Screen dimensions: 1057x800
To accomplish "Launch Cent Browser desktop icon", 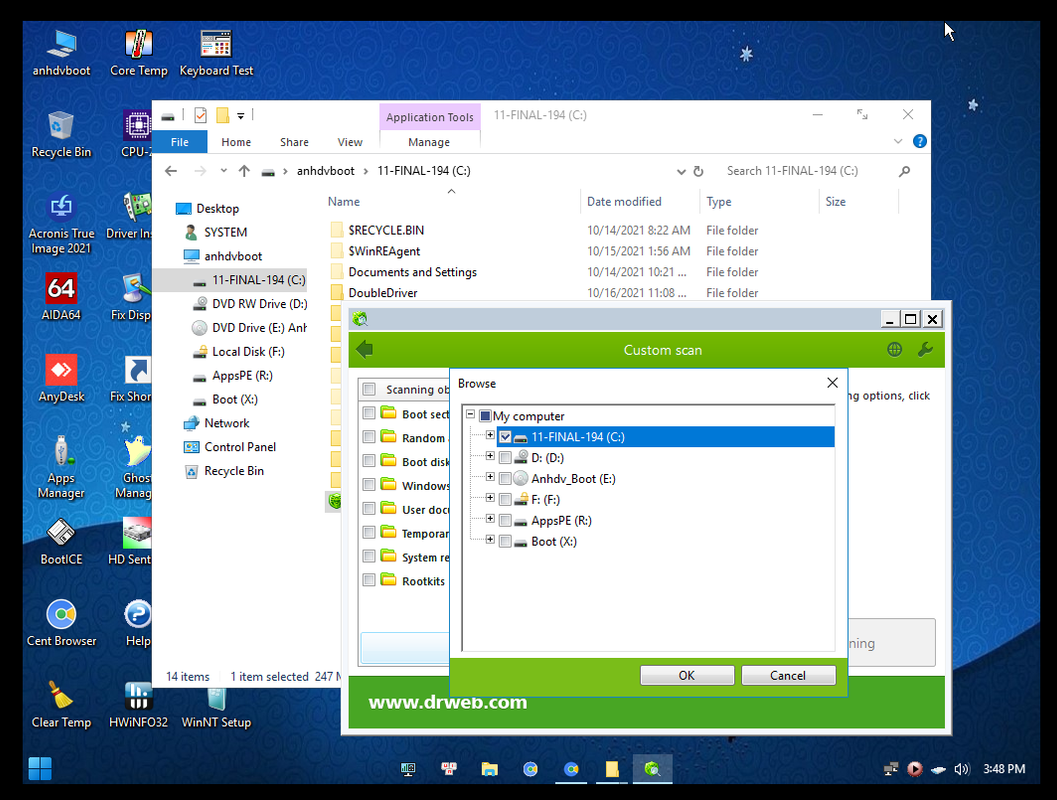I will coord(61,623).
